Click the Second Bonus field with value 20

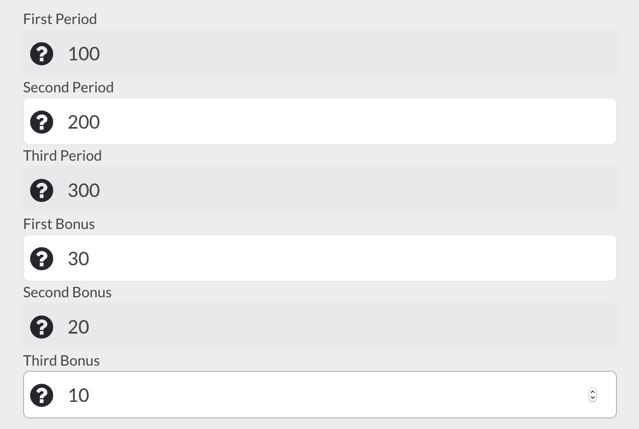[320, 326]
